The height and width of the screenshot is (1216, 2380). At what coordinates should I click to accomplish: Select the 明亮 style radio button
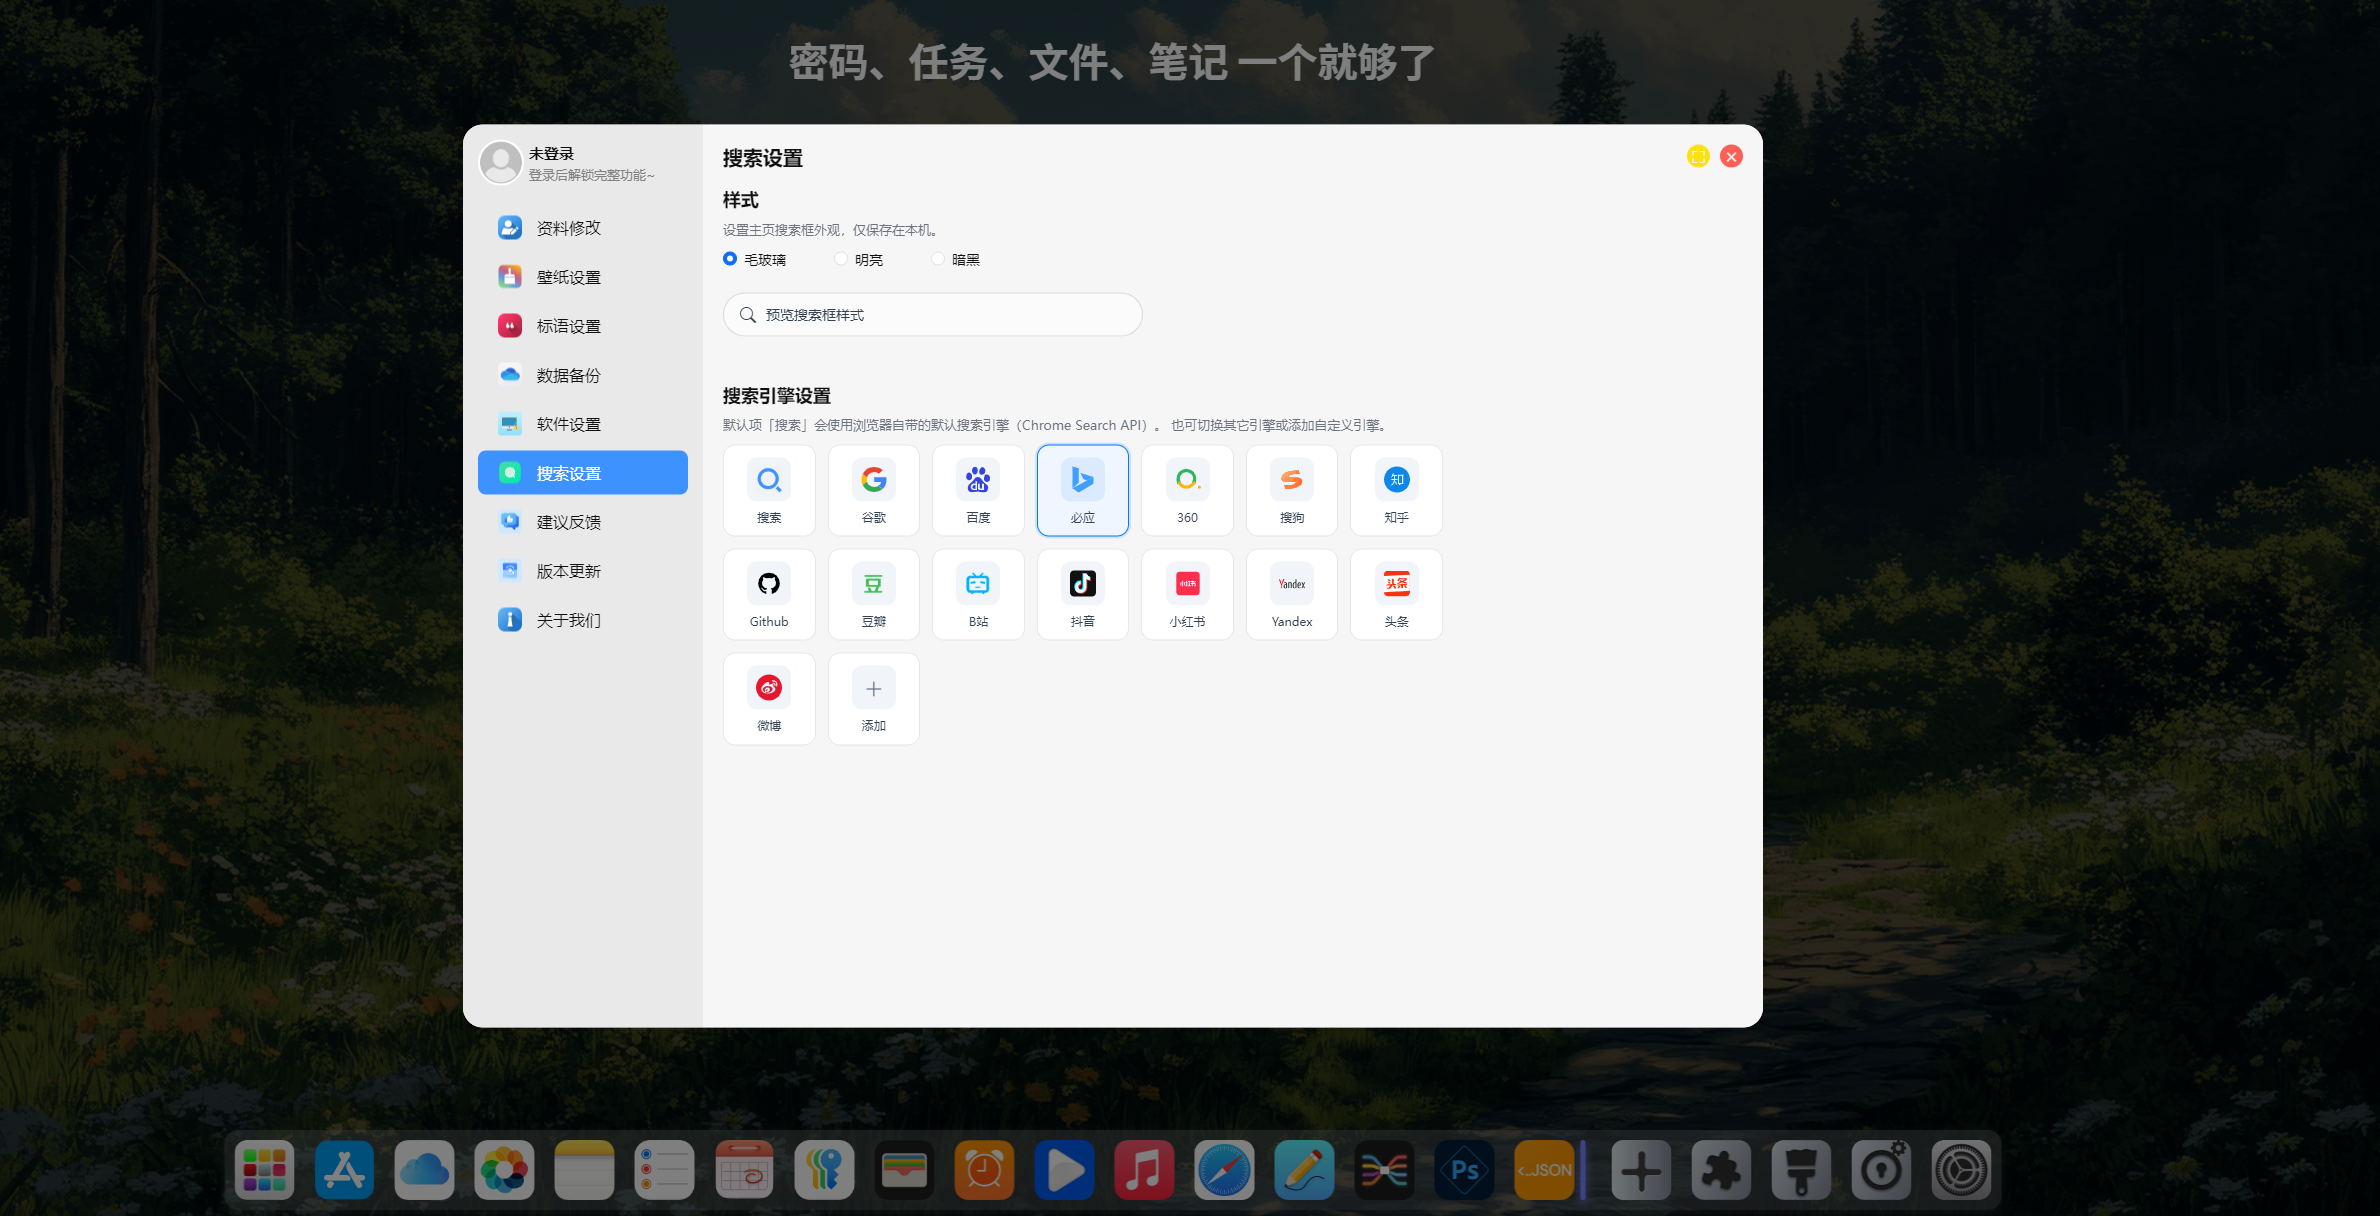point(841,259)
